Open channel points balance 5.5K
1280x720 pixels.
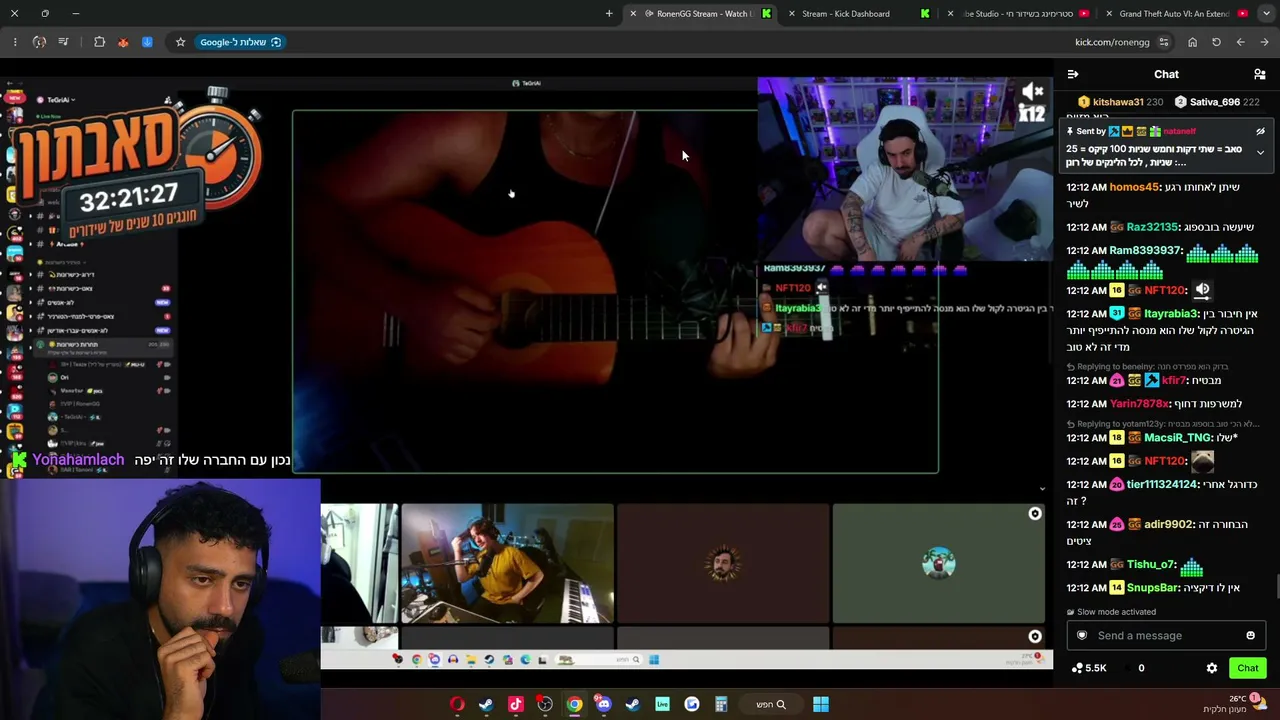coord(1088,668)
